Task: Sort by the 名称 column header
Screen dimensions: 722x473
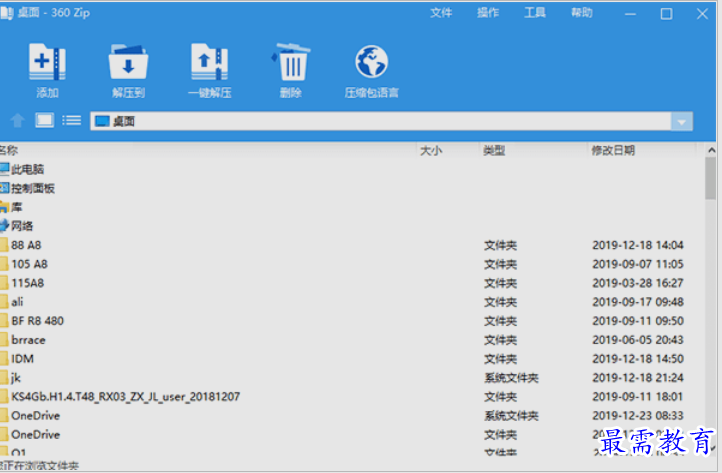Action: coord(9,150)
